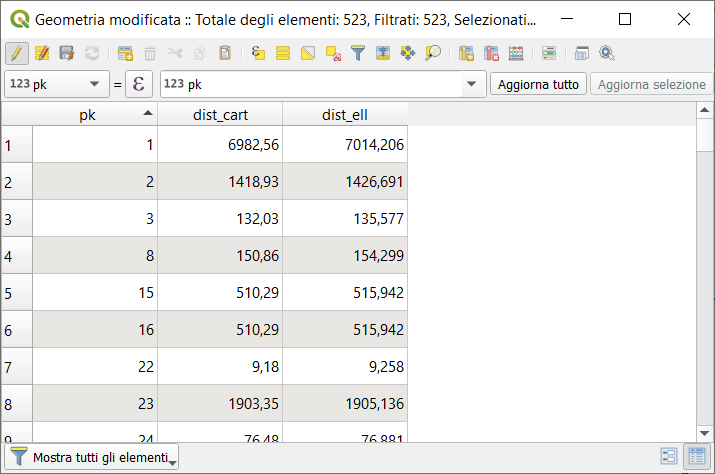
Task: Deselect all features in the table
Action: 333,53
